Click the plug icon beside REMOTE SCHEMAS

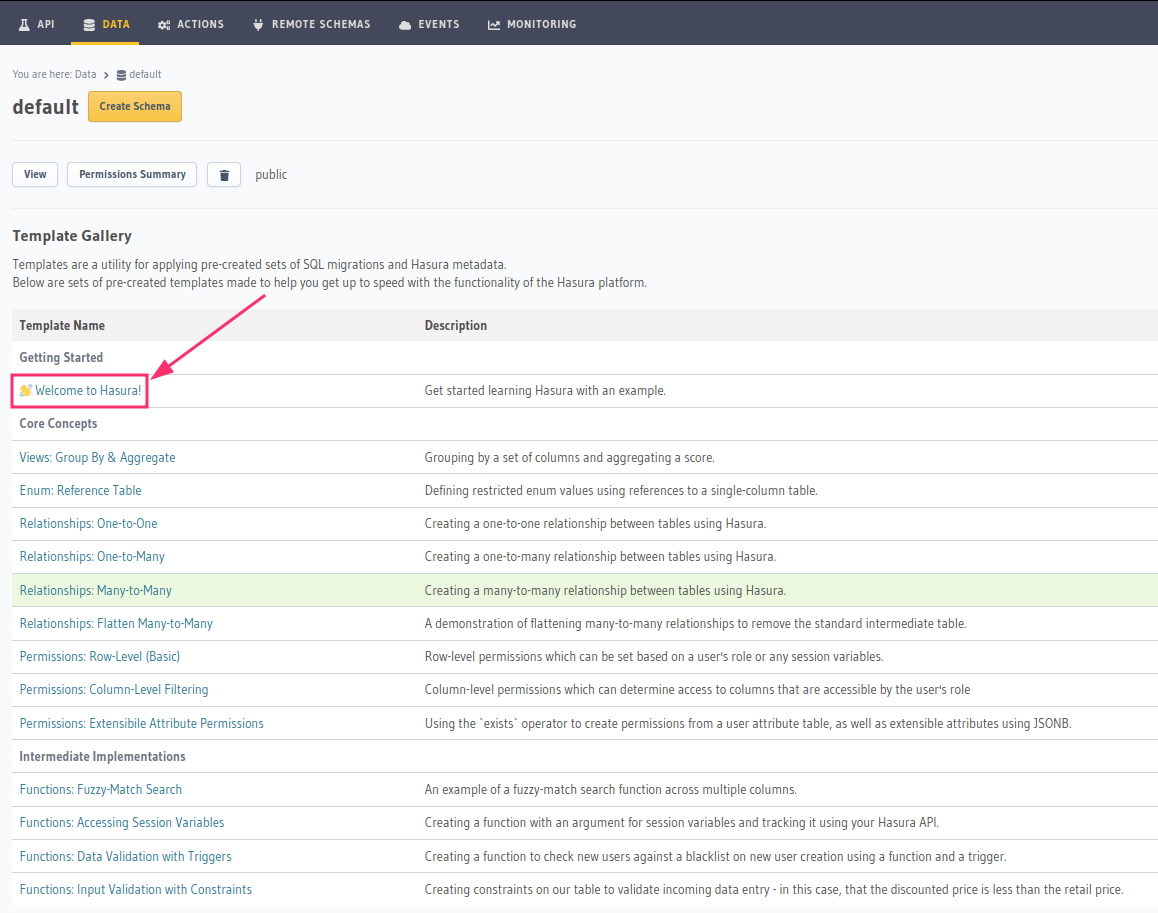coord(258,24)
